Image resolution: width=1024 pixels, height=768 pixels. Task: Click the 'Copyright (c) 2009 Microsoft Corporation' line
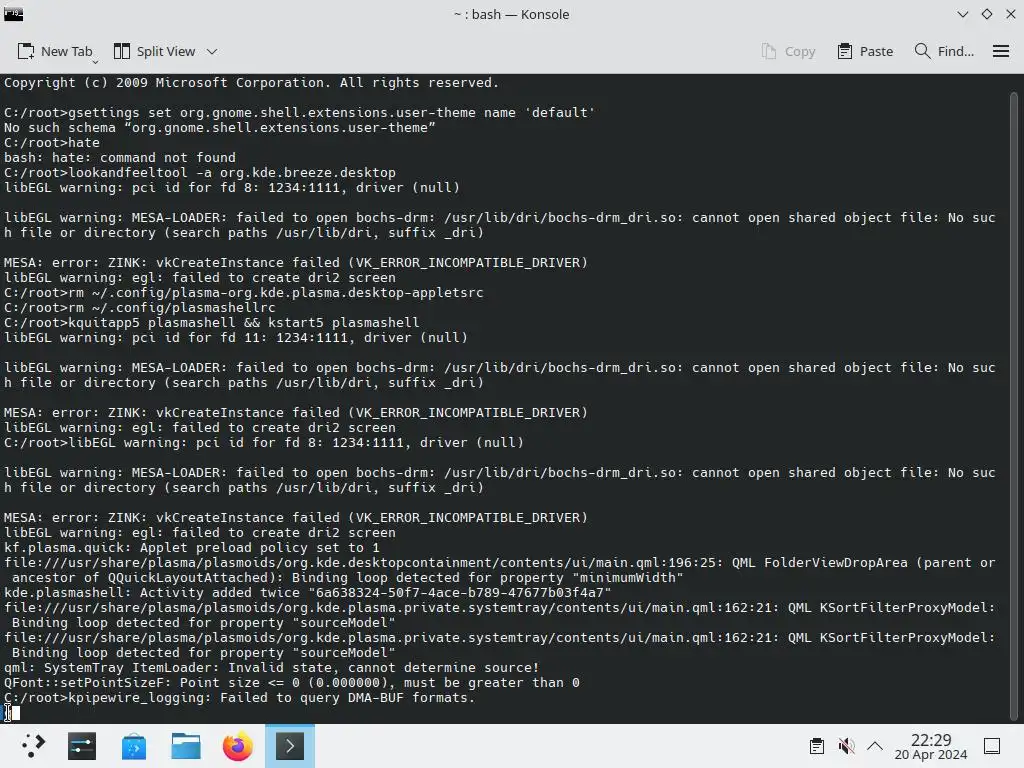coord(251,82)
